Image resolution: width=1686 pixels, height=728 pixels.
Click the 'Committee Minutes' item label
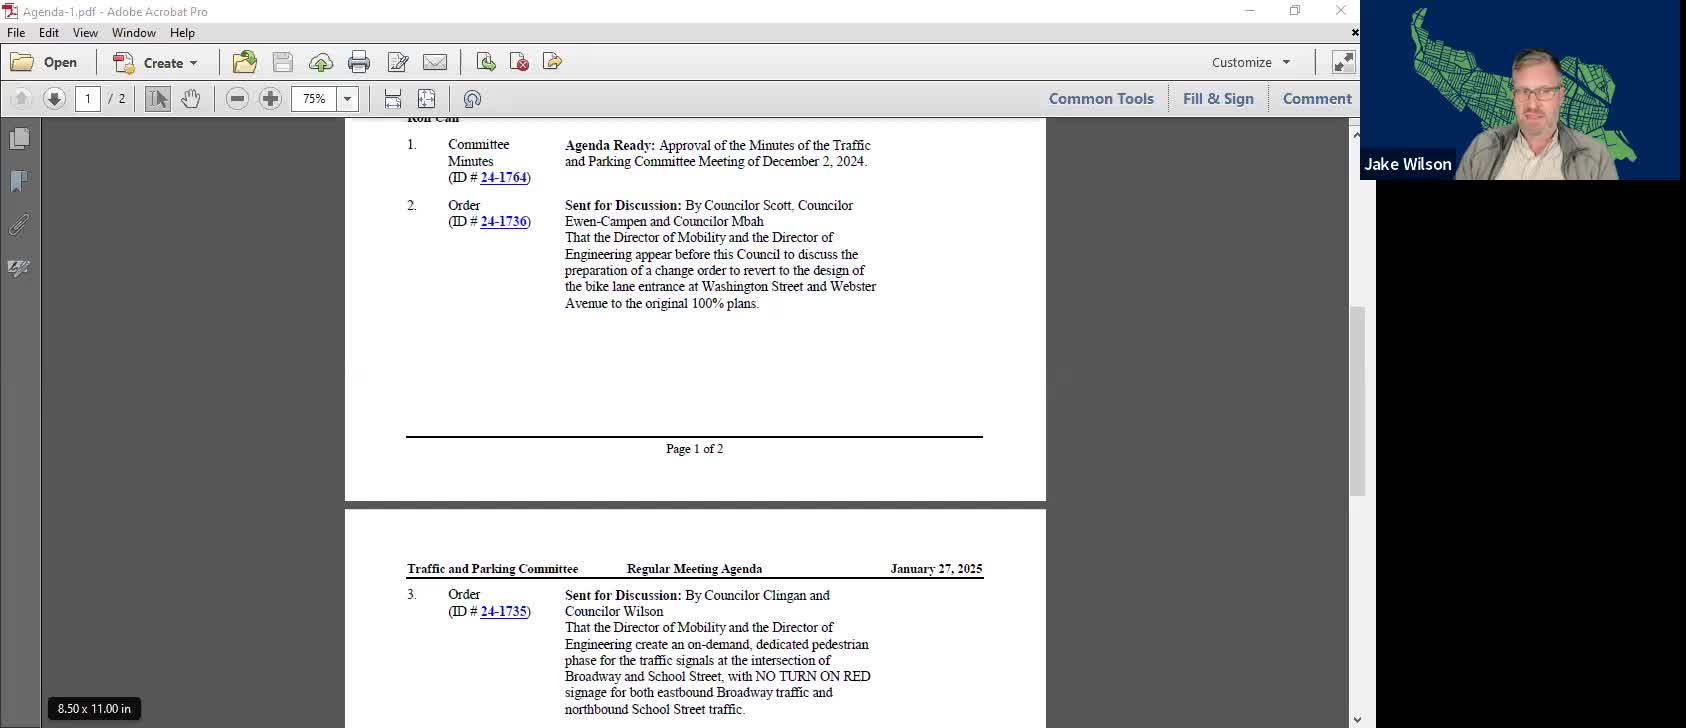tap(478, 153)
